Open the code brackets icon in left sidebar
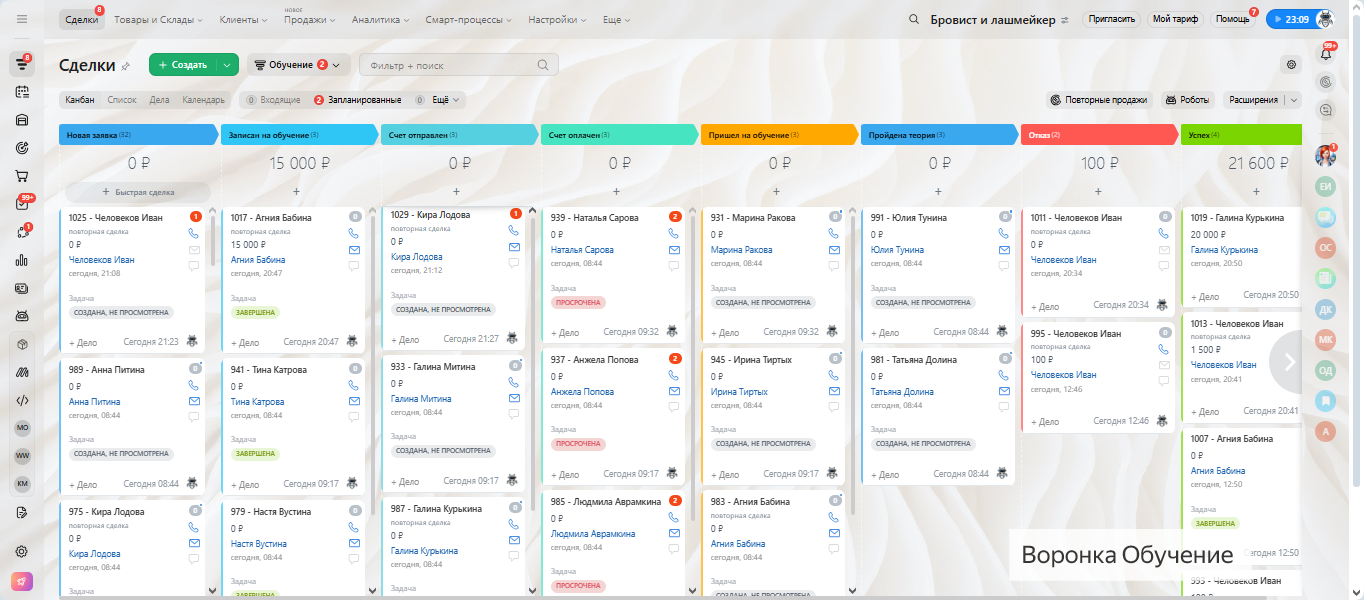The height and width of the screenshot is (600, 1364). [x=22, y=400]
